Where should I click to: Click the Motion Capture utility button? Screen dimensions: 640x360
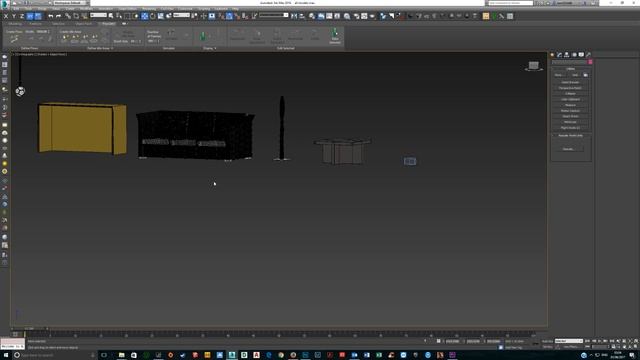click(x=570, y=111)
